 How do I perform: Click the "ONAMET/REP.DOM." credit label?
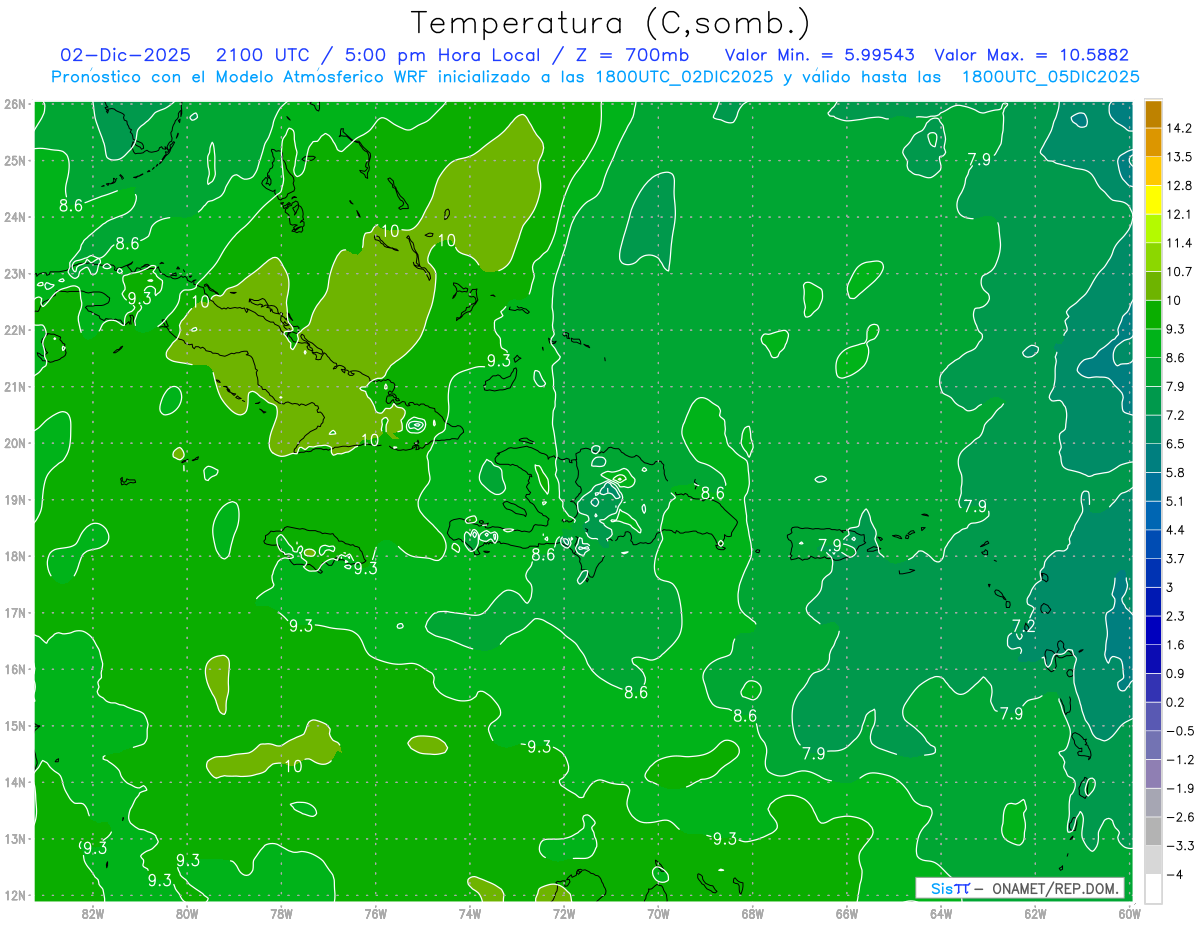[1054, 888]
